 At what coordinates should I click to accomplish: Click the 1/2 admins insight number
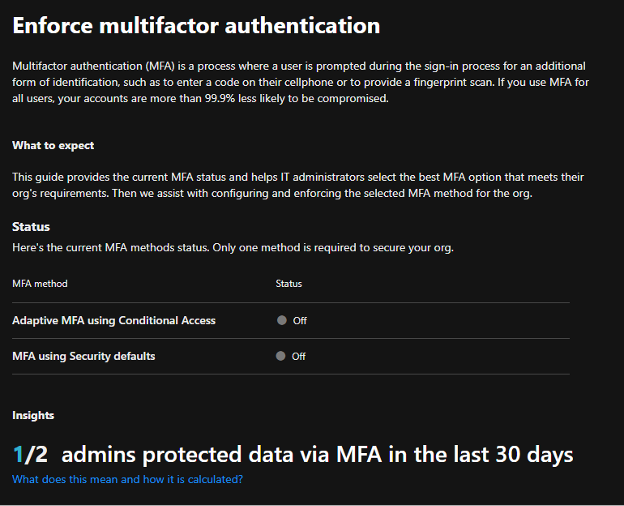click(x=30, y=454)
